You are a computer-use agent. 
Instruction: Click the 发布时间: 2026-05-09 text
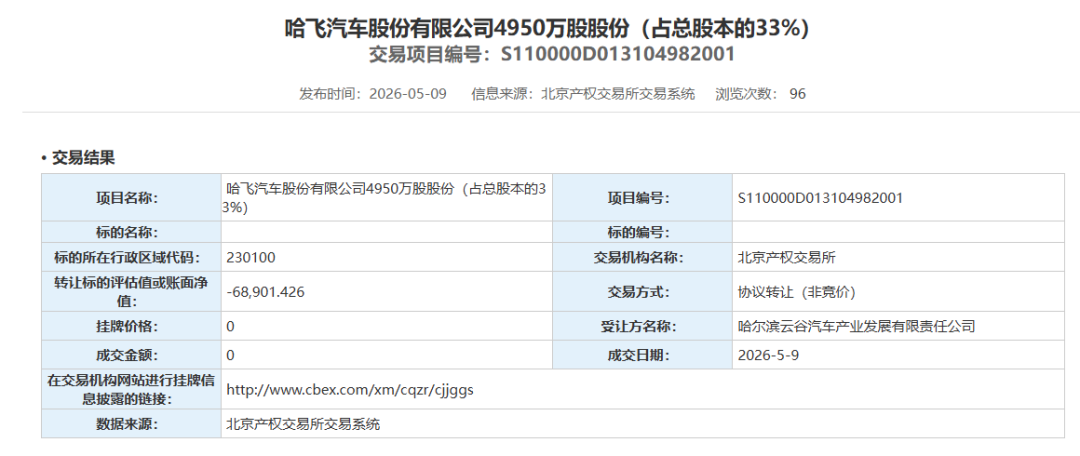372,94
